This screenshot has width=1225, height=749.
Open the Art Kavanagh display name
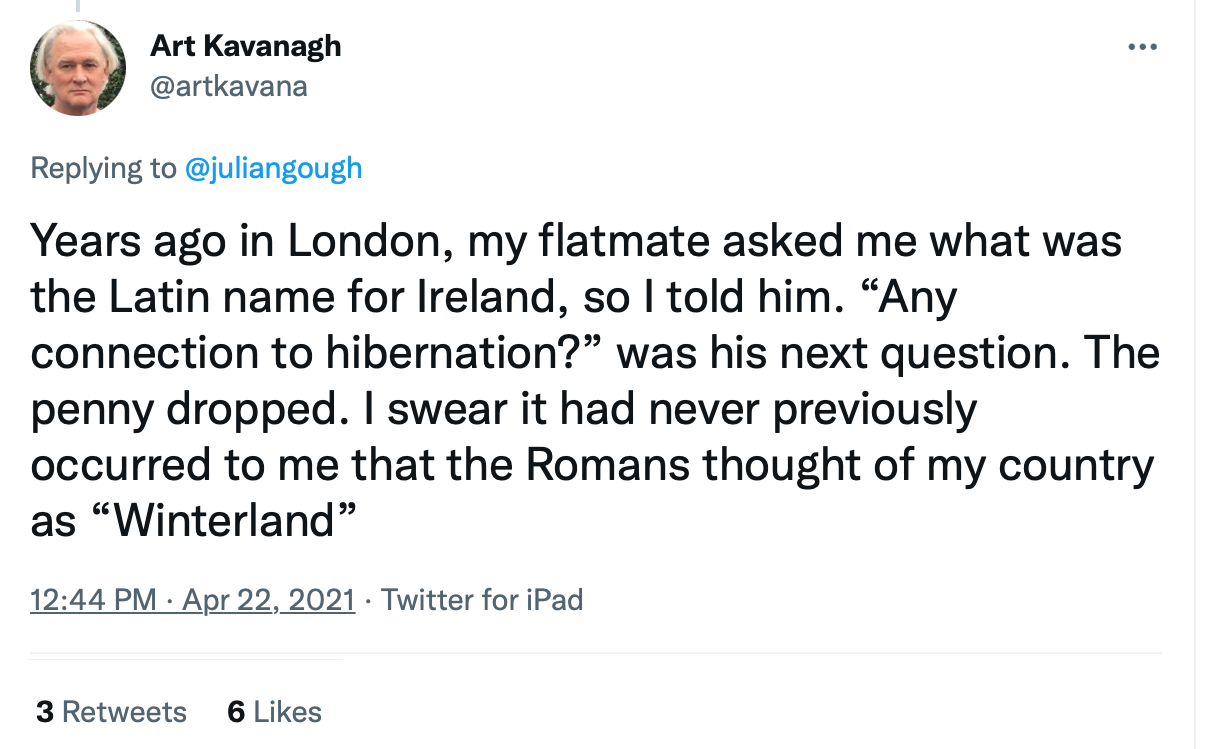(x=246, y=46)
